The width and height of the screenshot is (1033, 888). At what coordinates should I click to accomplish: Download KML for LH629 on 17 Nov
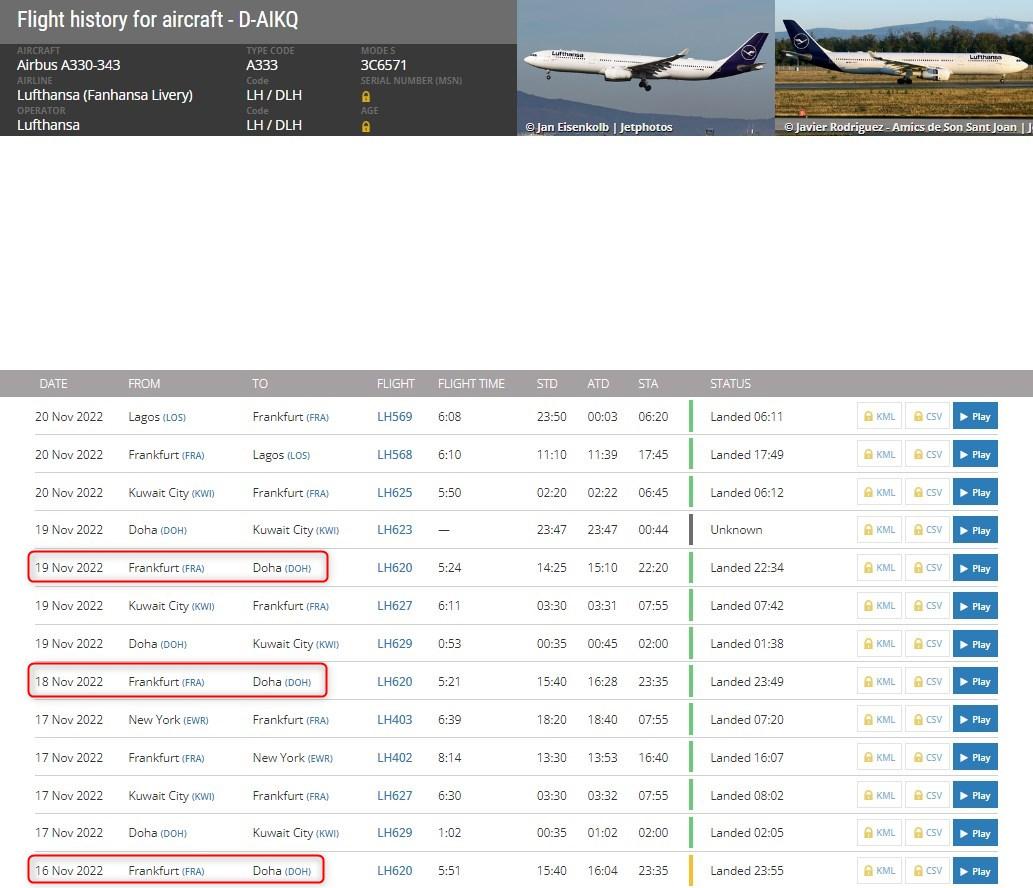pos(879,833)
